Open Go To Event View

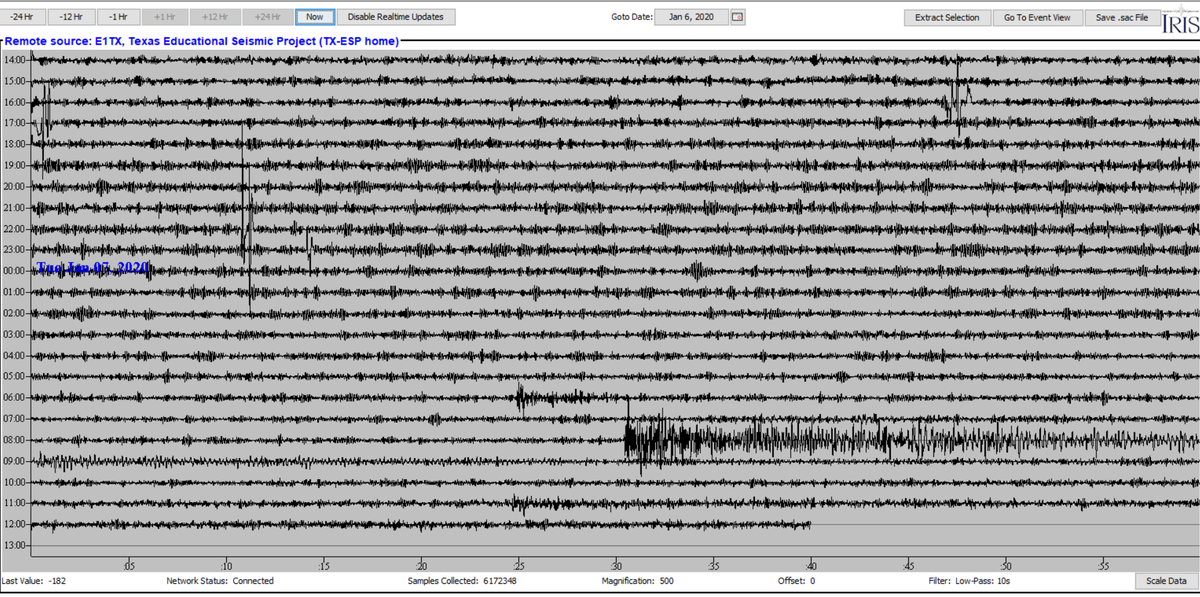tap(1037, 17)
